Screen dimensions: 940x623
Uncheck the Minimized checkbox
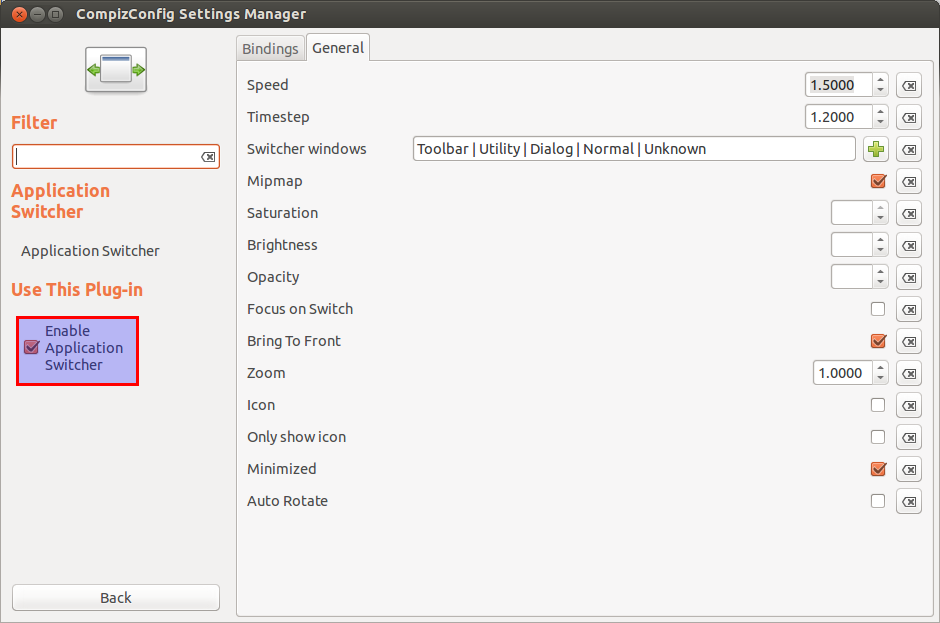[878, 469]
